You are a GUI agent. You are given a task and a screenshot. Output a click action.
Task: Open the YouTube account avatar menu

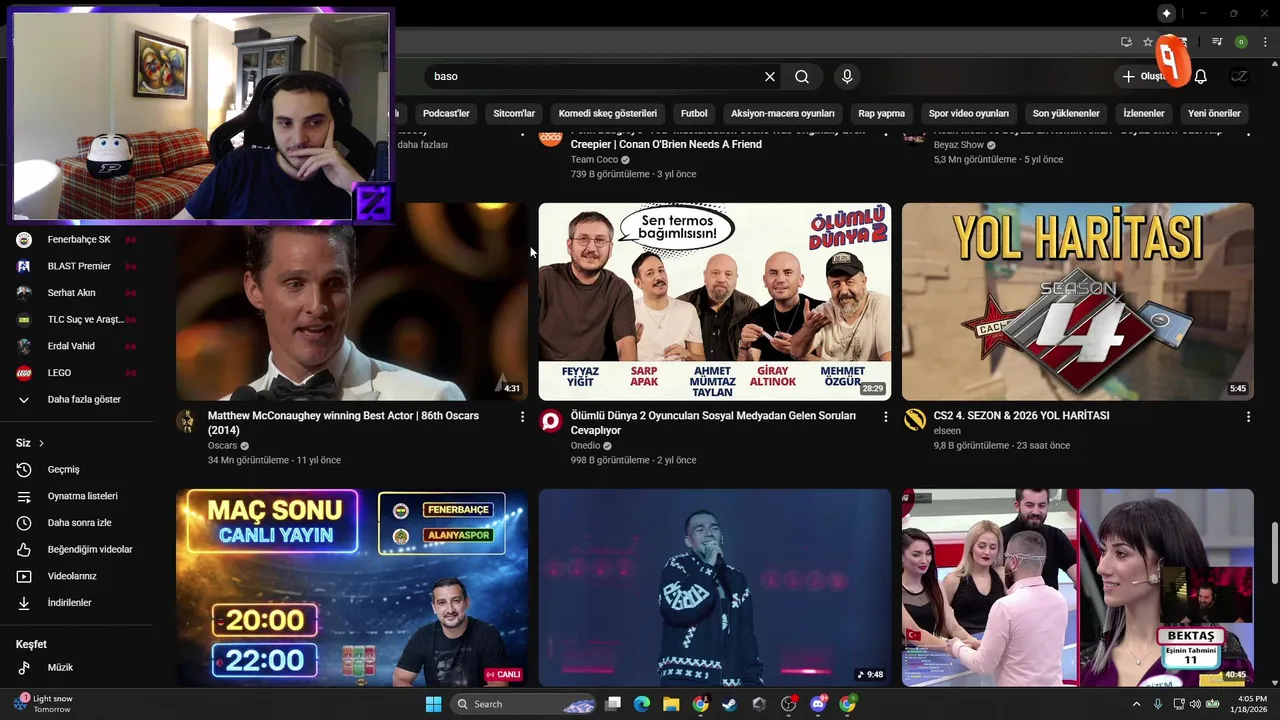click(x=1239, y=76)
